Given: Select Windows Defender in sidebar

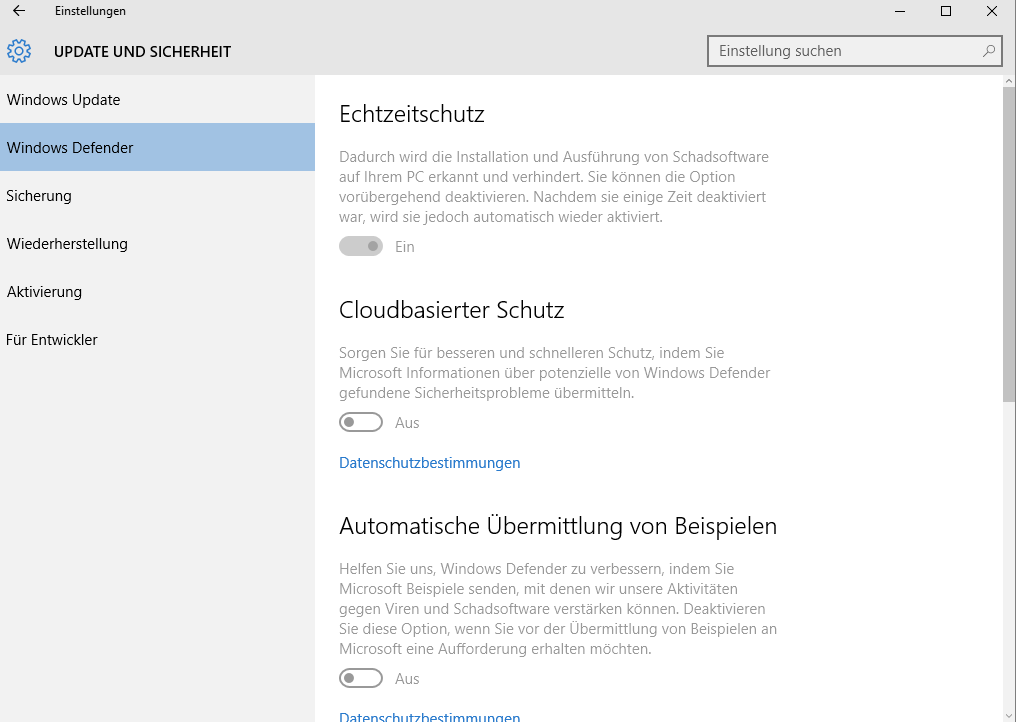Looking at the screenshot, I should point(157,148).
